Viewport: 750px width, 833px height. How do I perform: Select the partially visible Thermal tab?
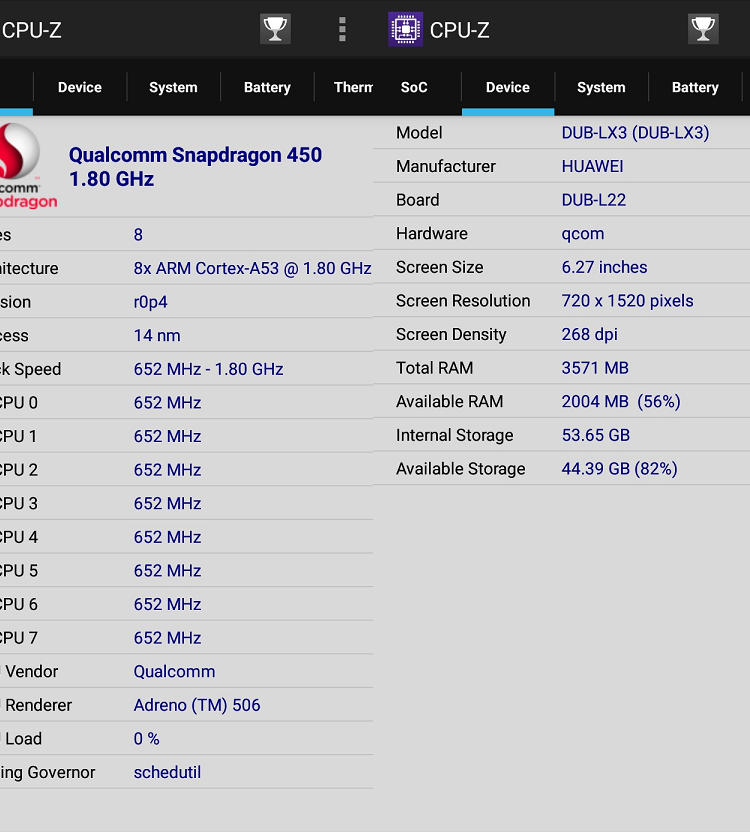[x=352, y=88]
